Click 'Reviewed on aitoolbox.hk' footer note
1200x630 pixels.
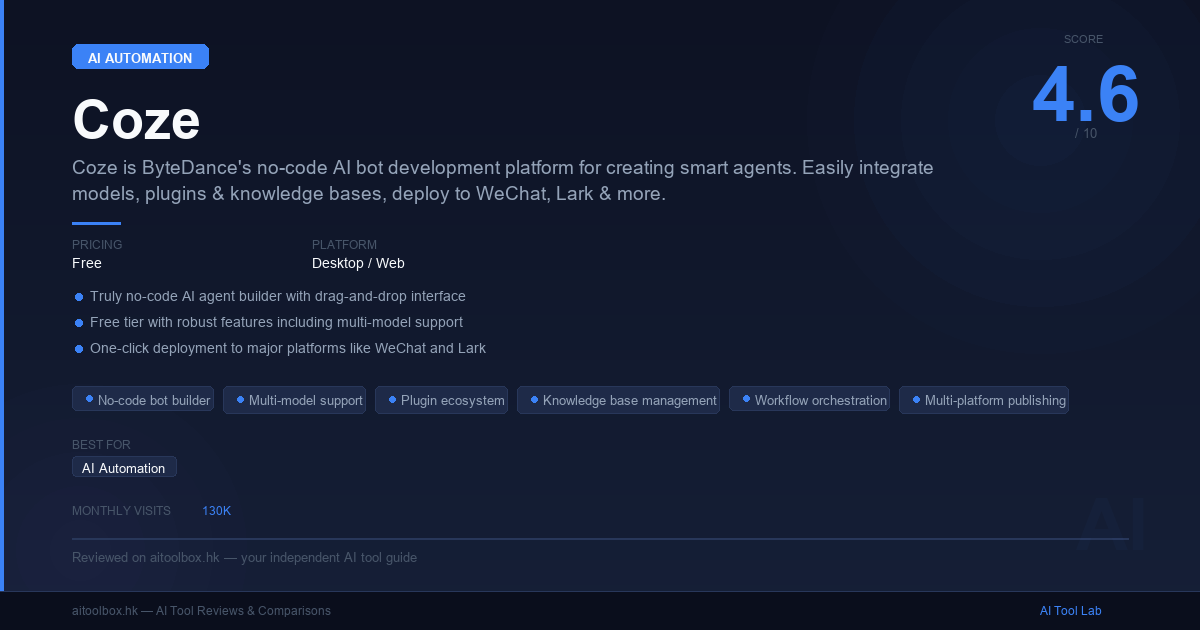(x=244, y=558)
